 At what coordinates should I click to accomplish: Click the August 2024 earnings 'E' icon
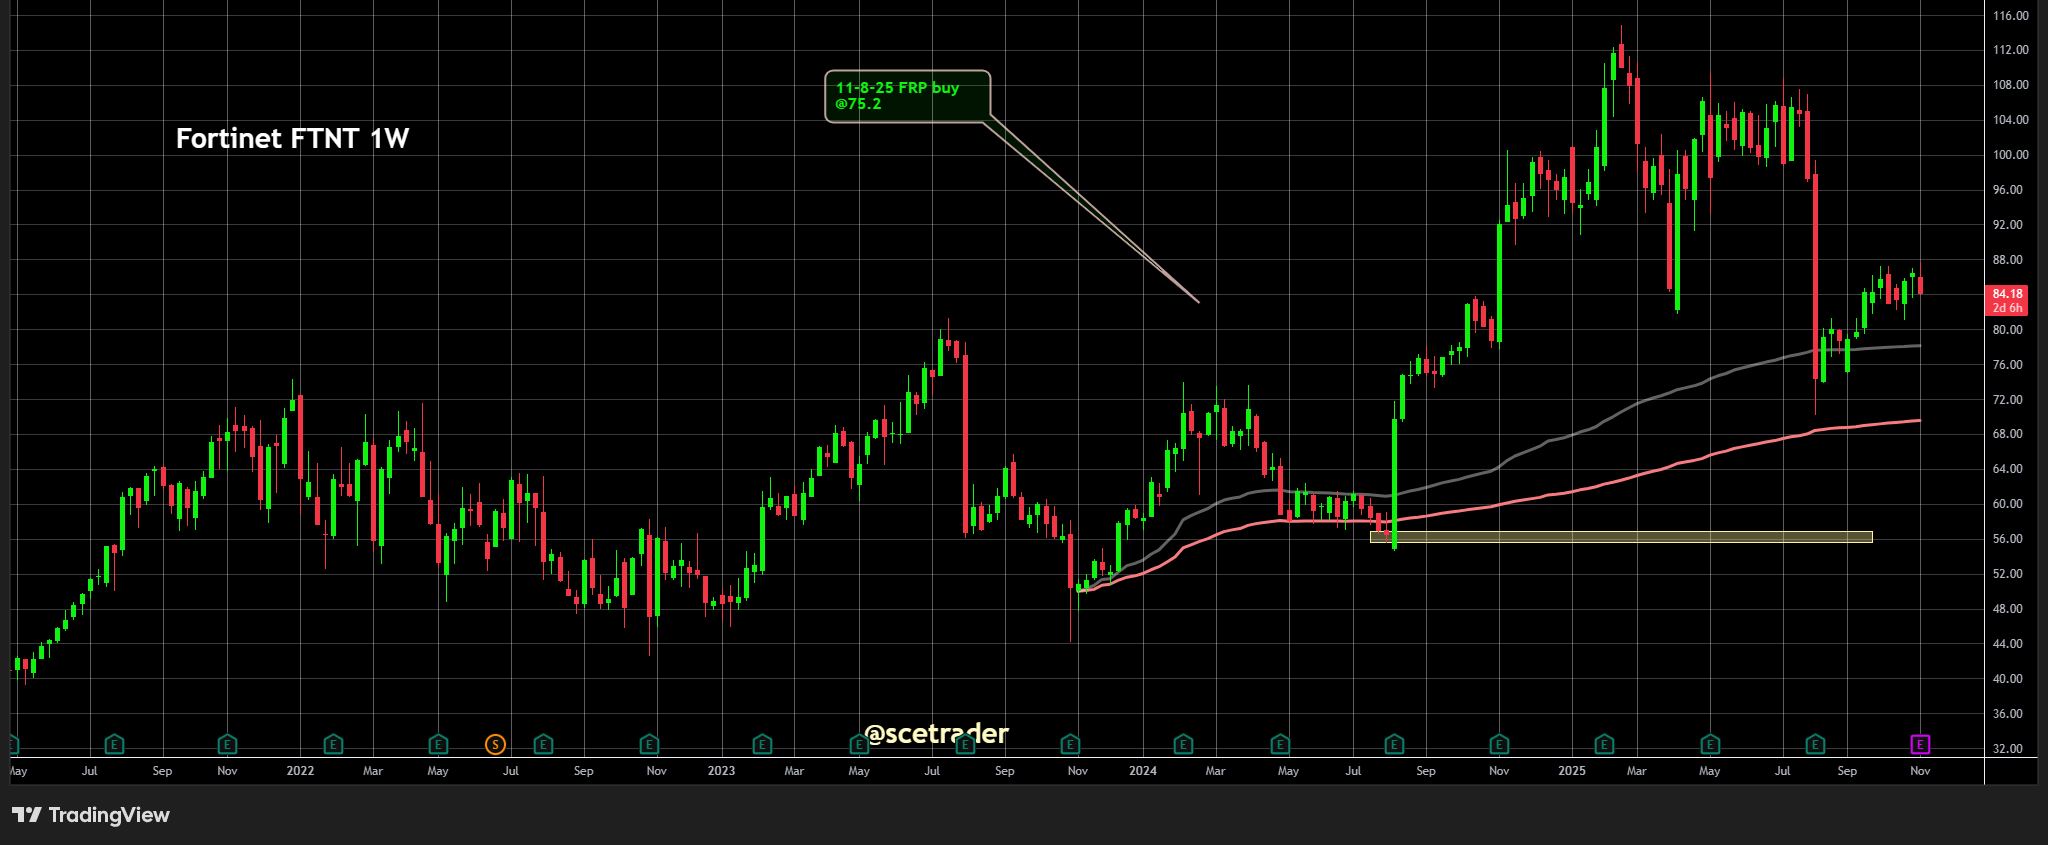[x=1394, y=744]
